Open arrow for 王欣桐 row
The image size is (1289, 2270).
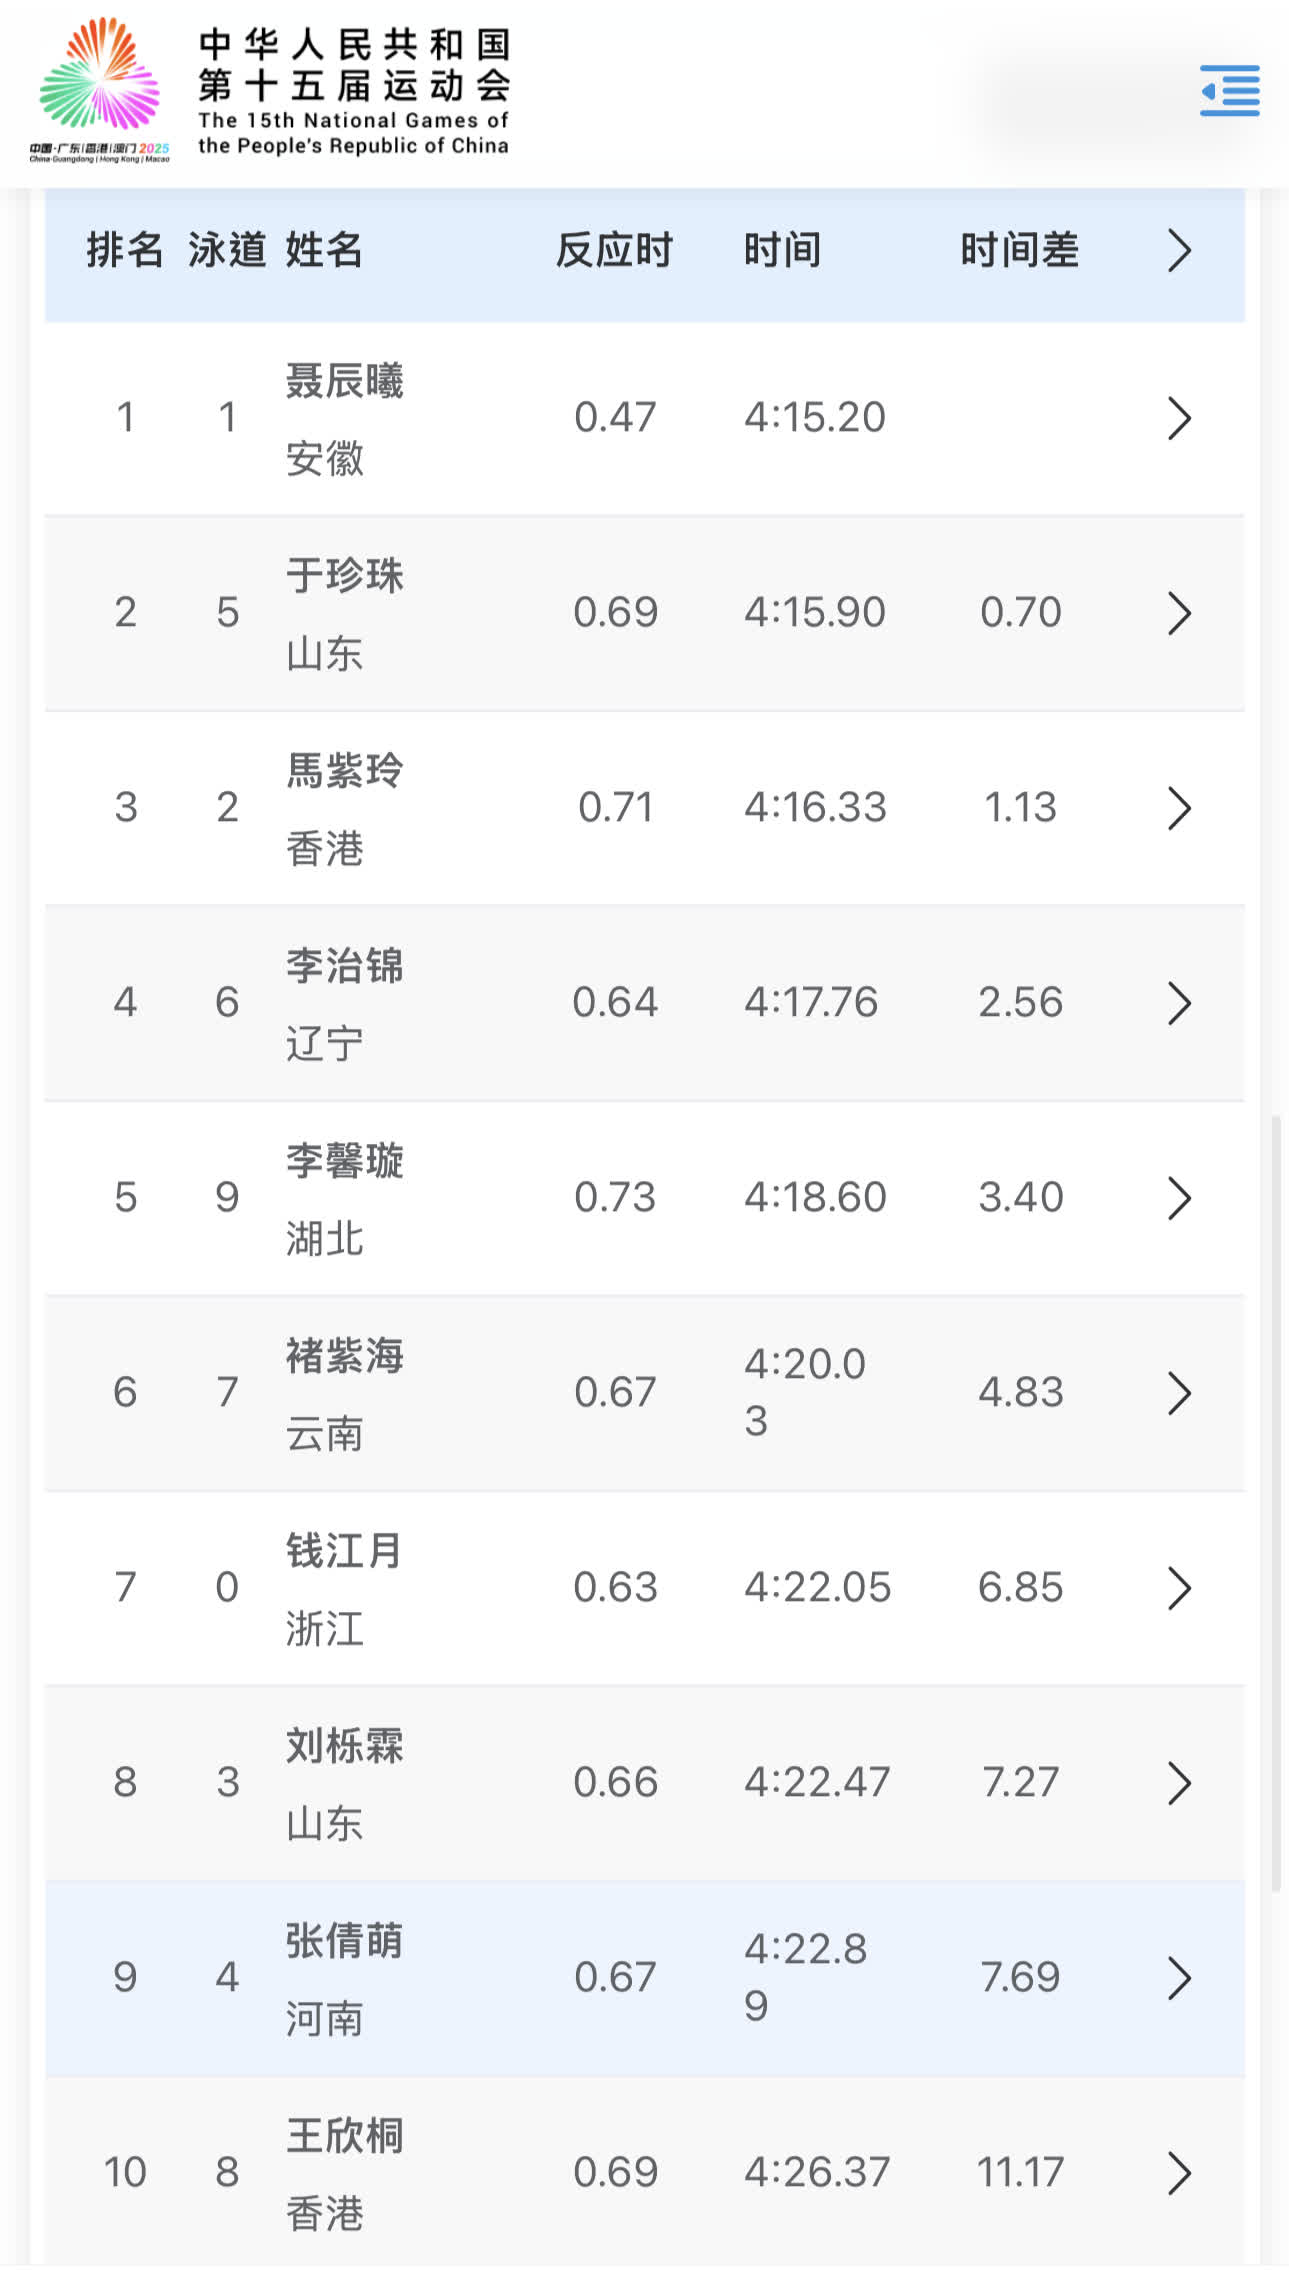[x=1179, y=2173]
